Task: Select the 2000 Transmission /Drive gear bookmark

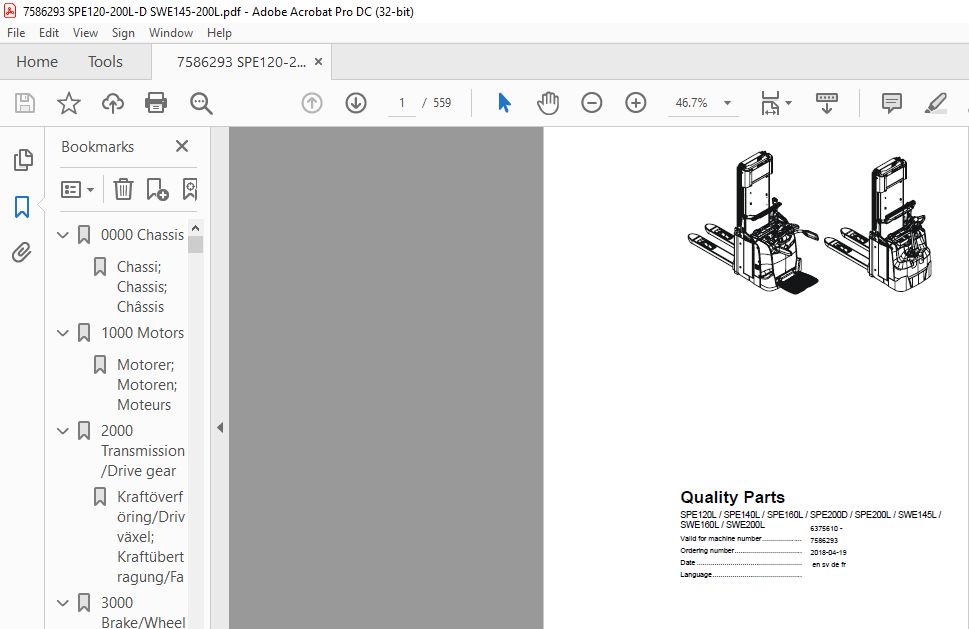Action: [143, 451]
